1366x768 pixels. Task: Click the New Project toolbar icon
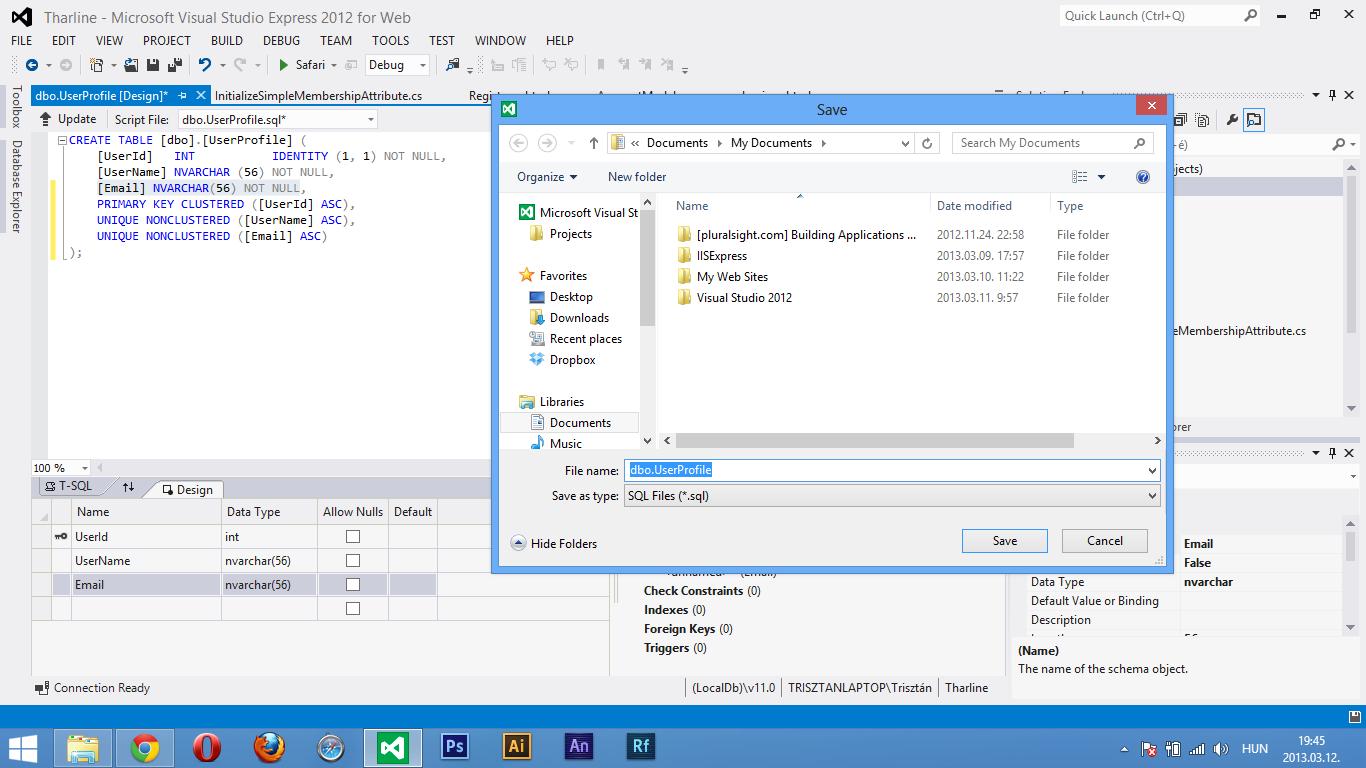coord(97,65)
